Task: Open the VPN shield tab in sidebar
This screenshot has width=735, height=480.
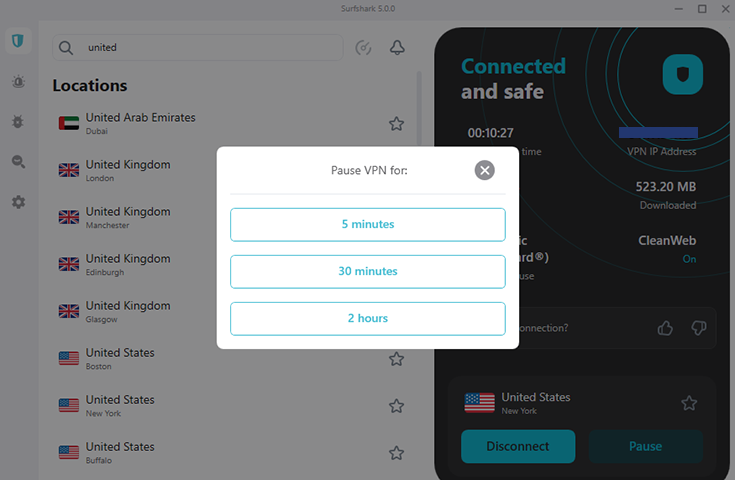Action: point(18,41)
